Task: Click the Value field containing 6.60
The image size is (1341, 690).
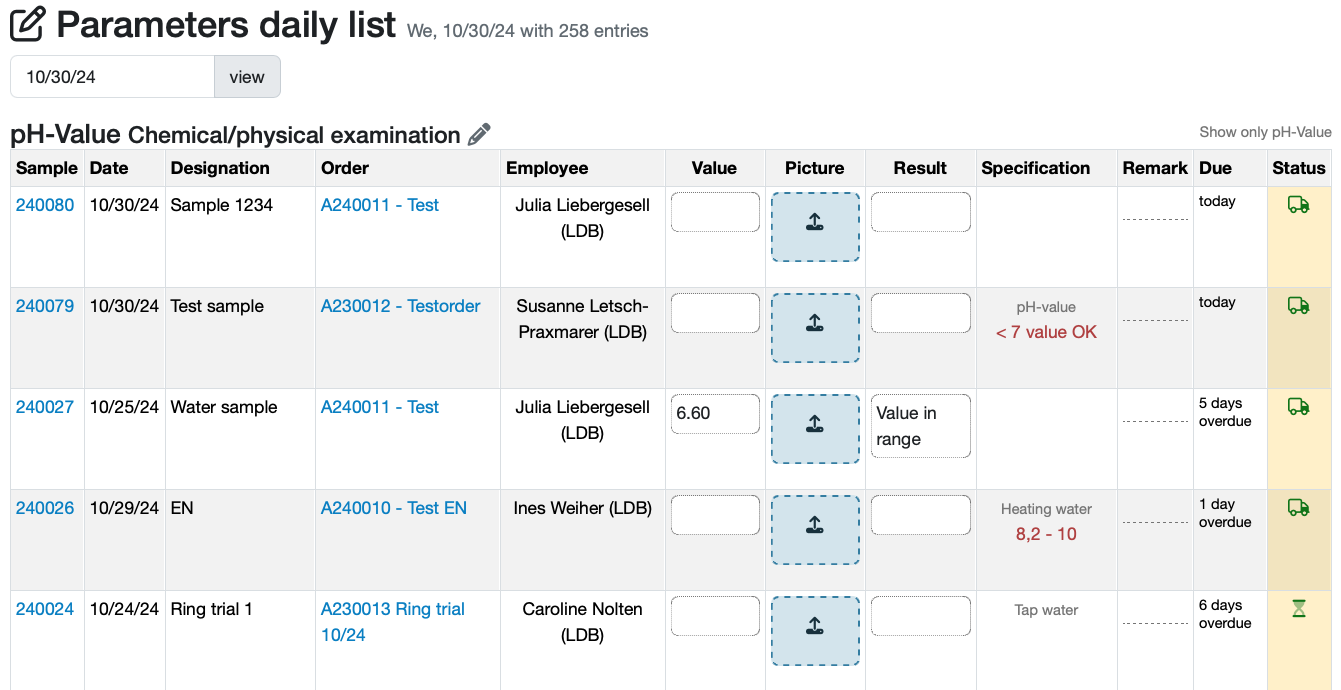Action: click(x=715, y=414)
